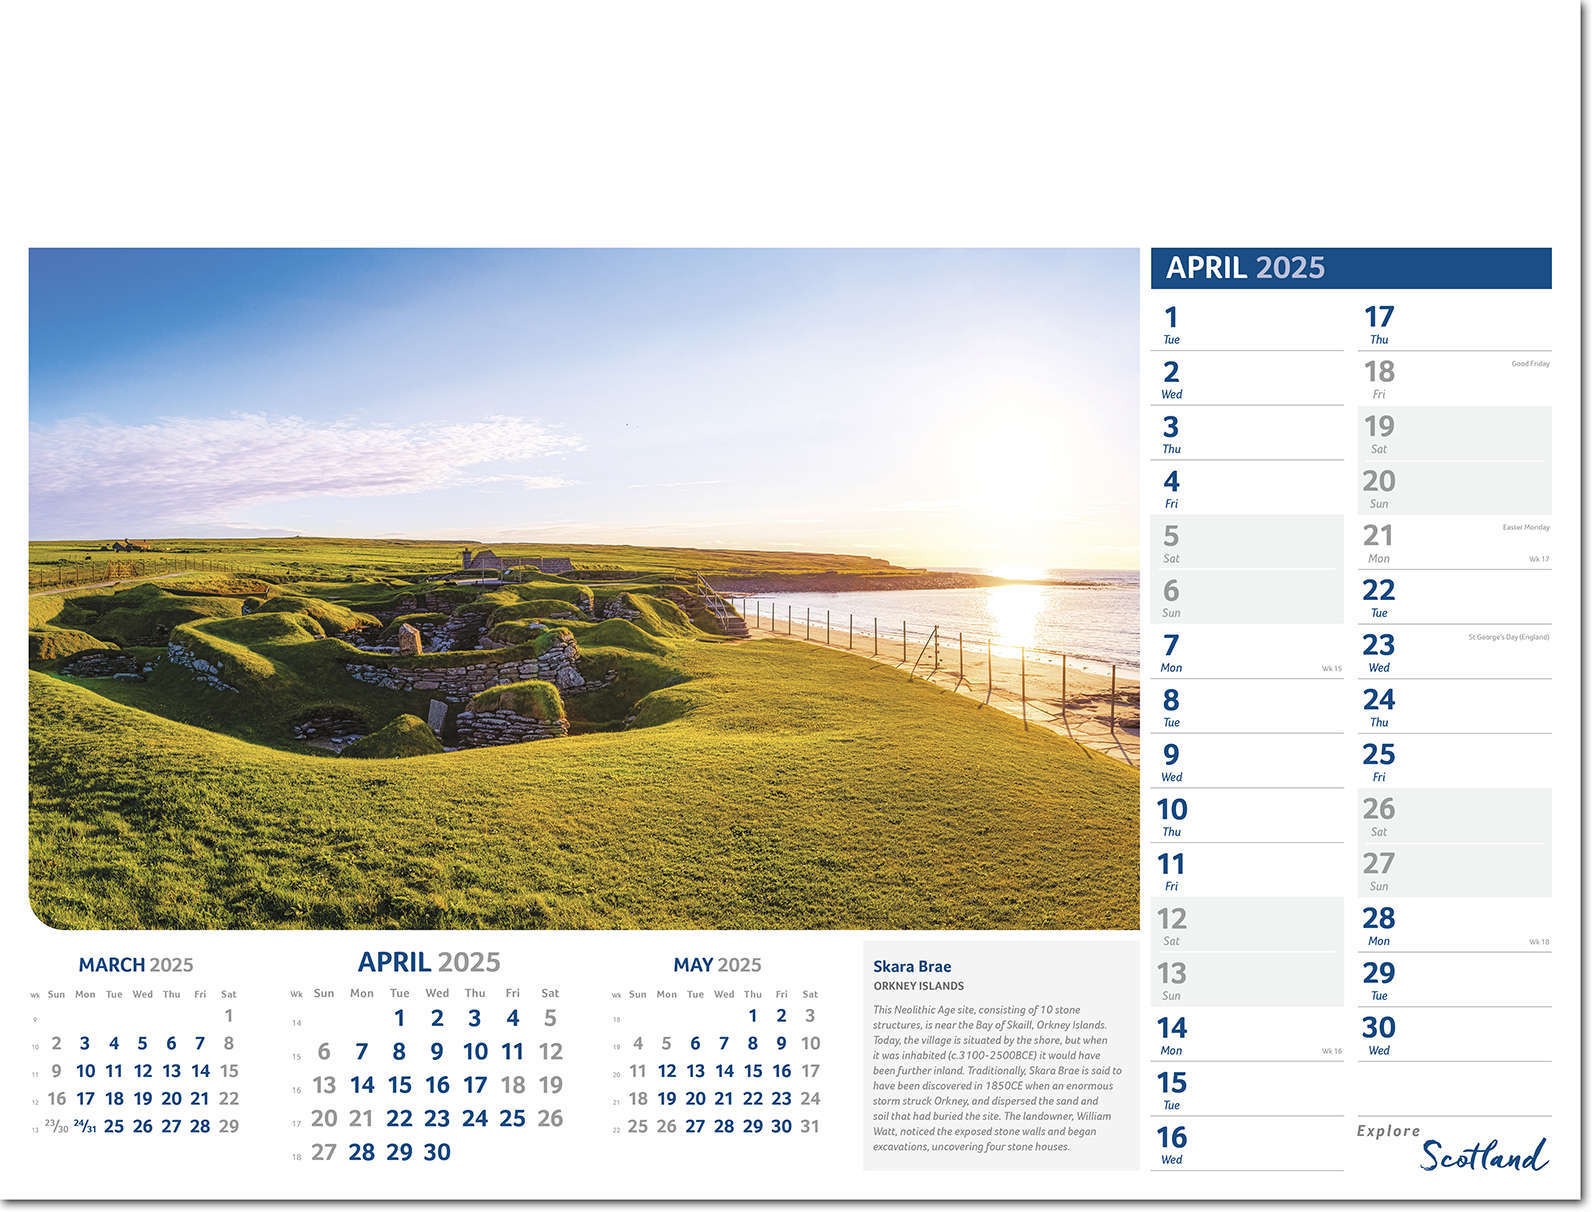1593x1212 pixels.
Task: Select 27 Sun in the daily list
Action: tap(1455, 871)
